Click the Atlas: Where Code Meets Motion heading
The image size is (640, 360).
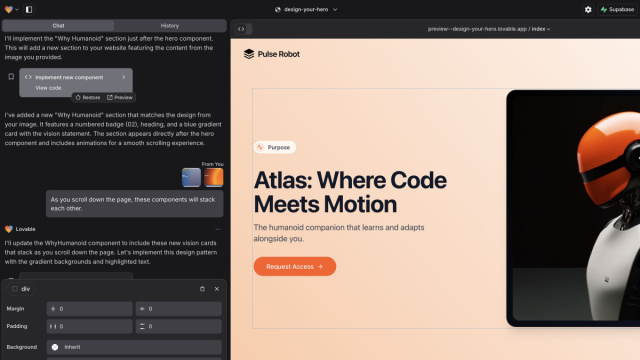pyautogui.click(x=350, y=192)
